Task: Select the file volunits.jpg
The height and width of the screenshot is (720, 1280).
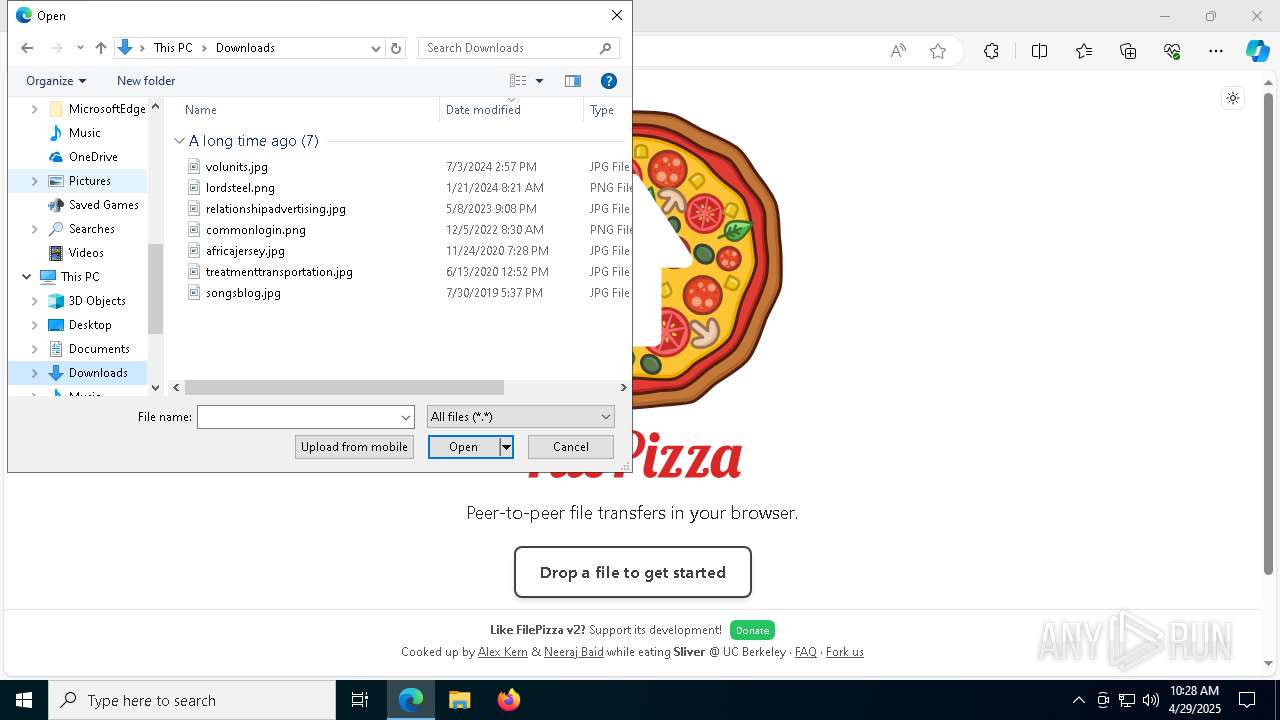Action: pos(237,167)
